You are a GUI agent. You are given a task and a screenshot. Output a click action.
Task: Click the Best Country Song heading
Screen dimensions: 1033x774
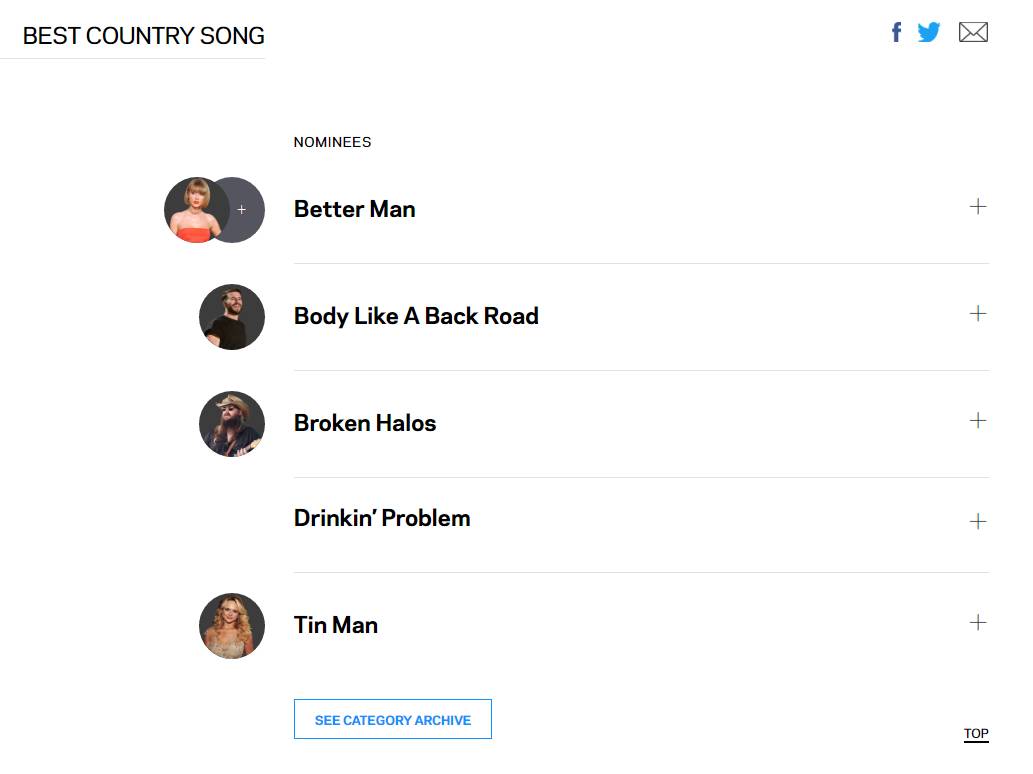point(143,36)
